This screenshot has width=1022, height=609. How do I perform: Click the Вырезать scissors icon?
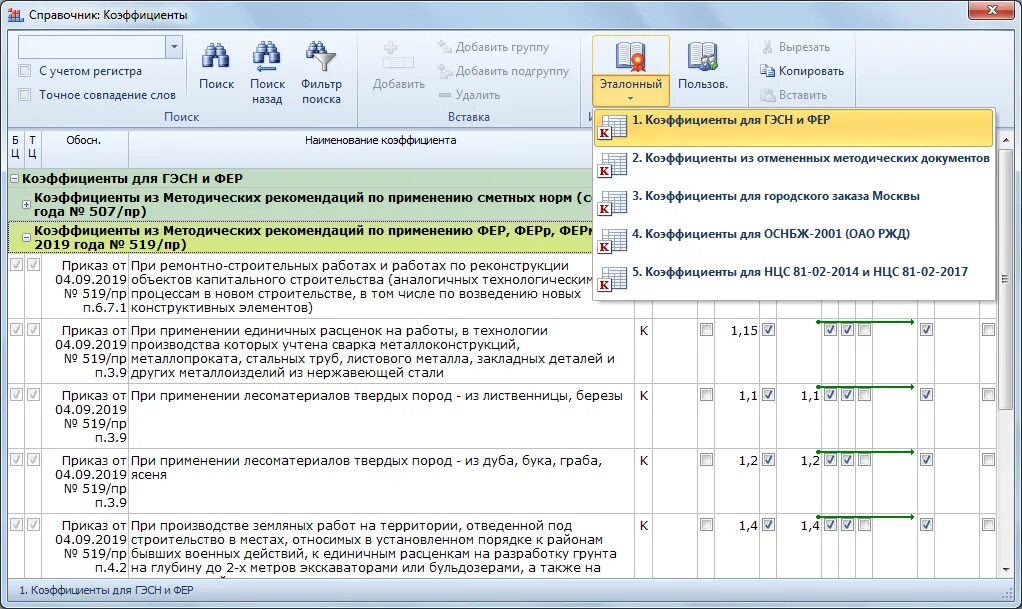tap(767, 47)
